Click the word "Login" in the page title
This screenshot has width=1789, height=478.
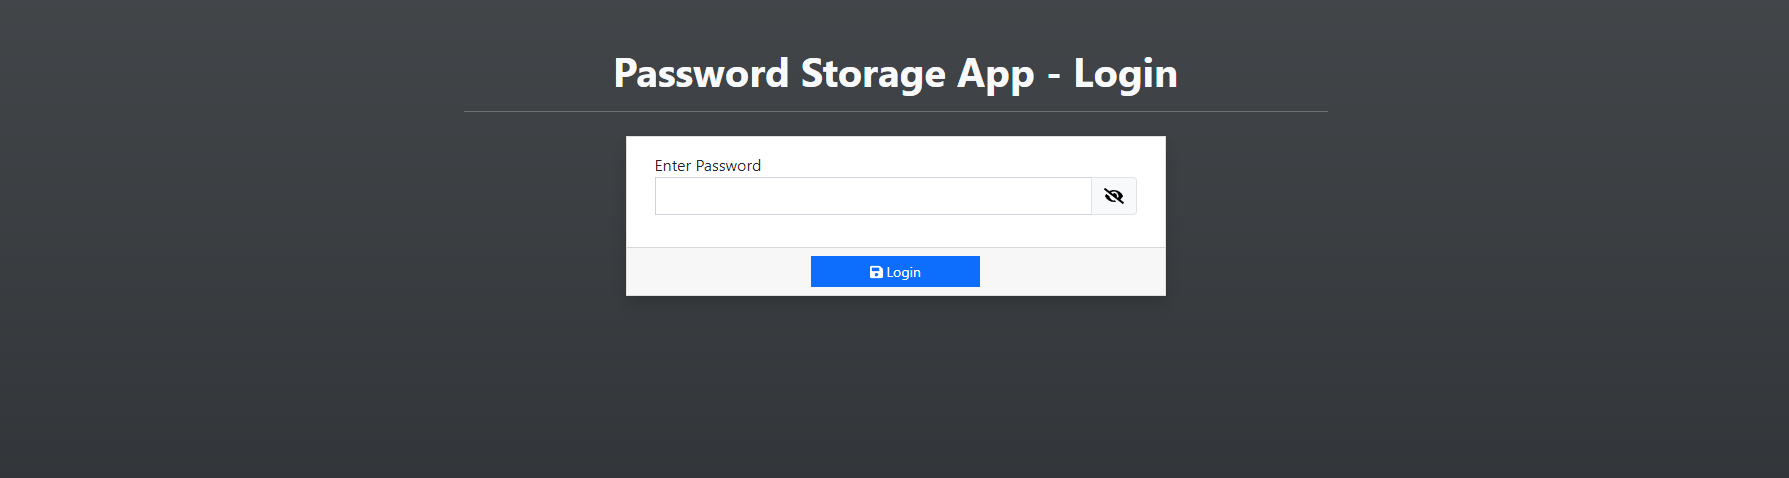click(x=1126, y=74)
